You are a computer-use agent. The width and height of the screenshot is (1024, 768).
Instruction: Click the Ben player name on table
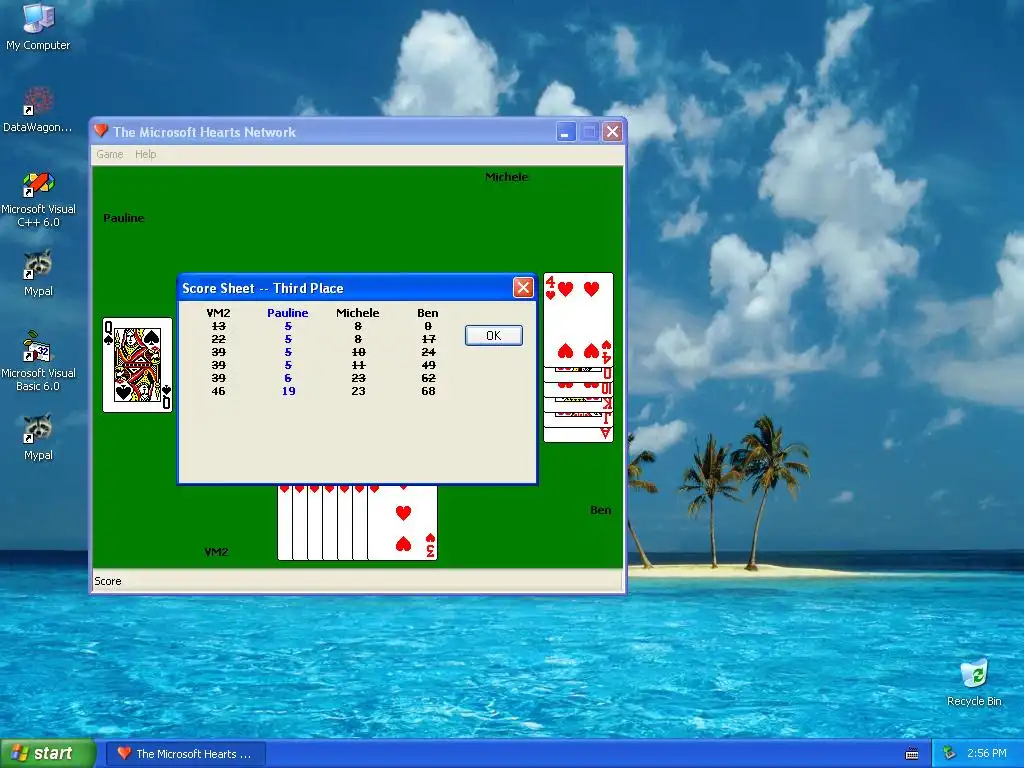click(x=600, y=510)
